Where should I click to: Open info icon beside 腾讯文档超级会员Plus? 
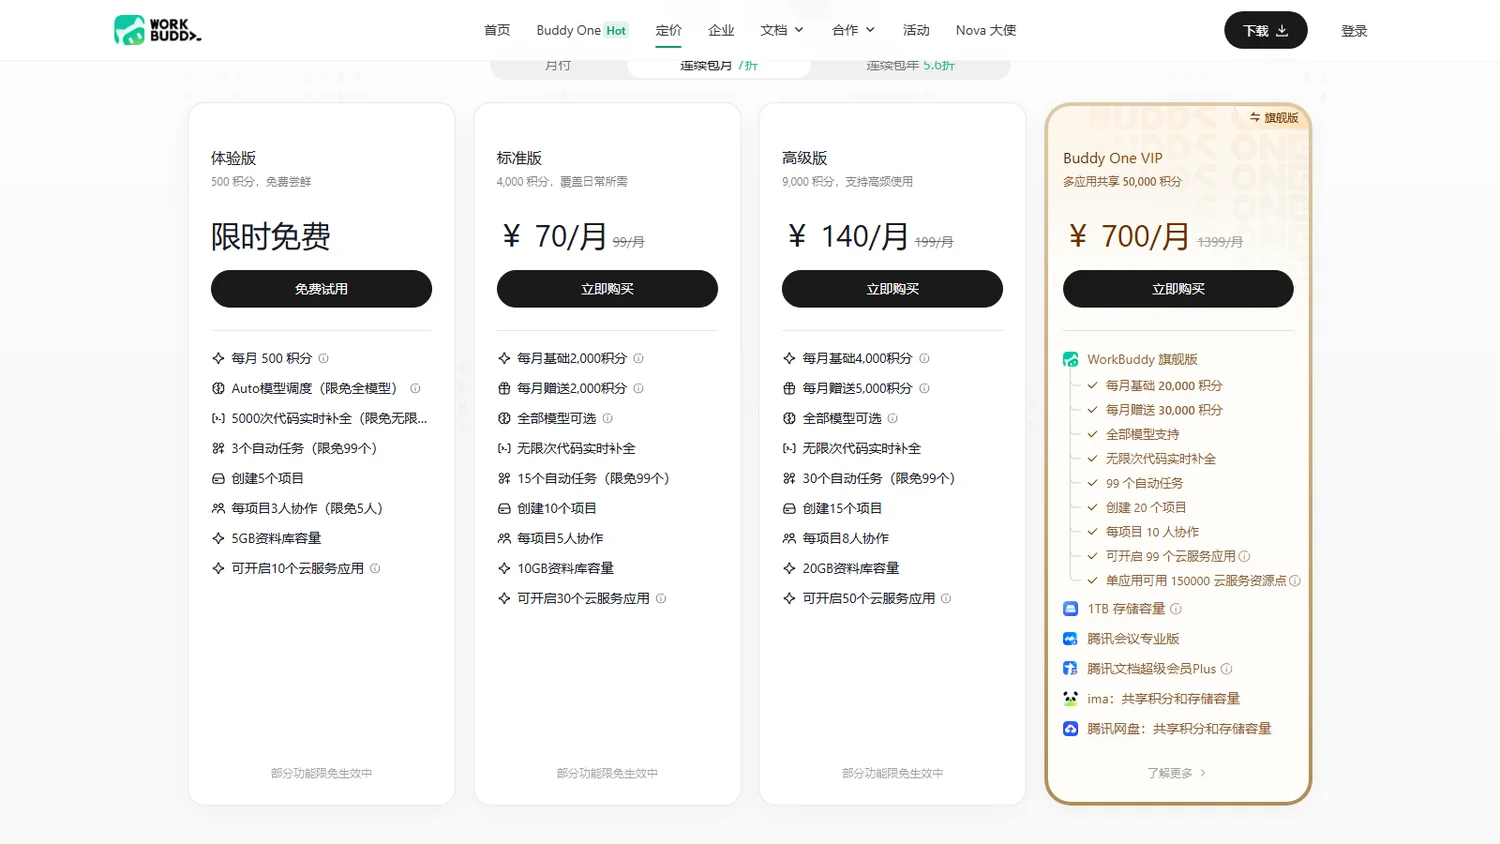1226,668
